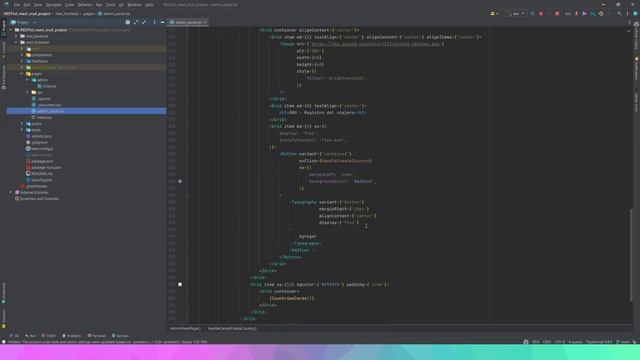640x360 pixels.
Task: Open the Problems tool window
Action: (71, 336)
